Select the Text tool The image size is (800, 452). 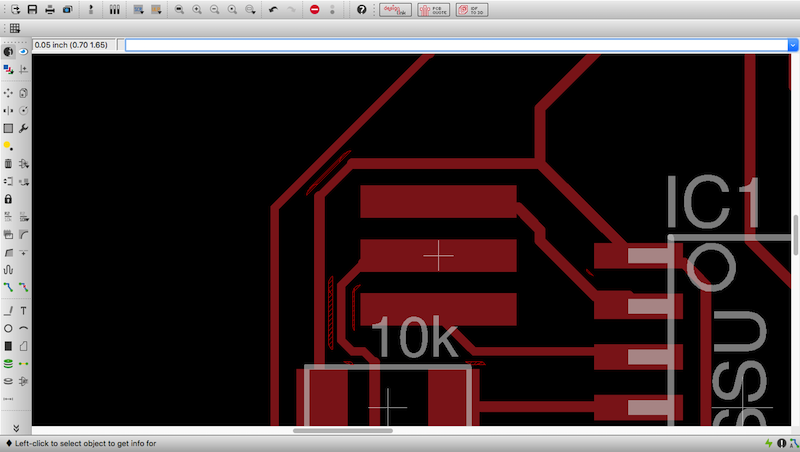[23, 311]
